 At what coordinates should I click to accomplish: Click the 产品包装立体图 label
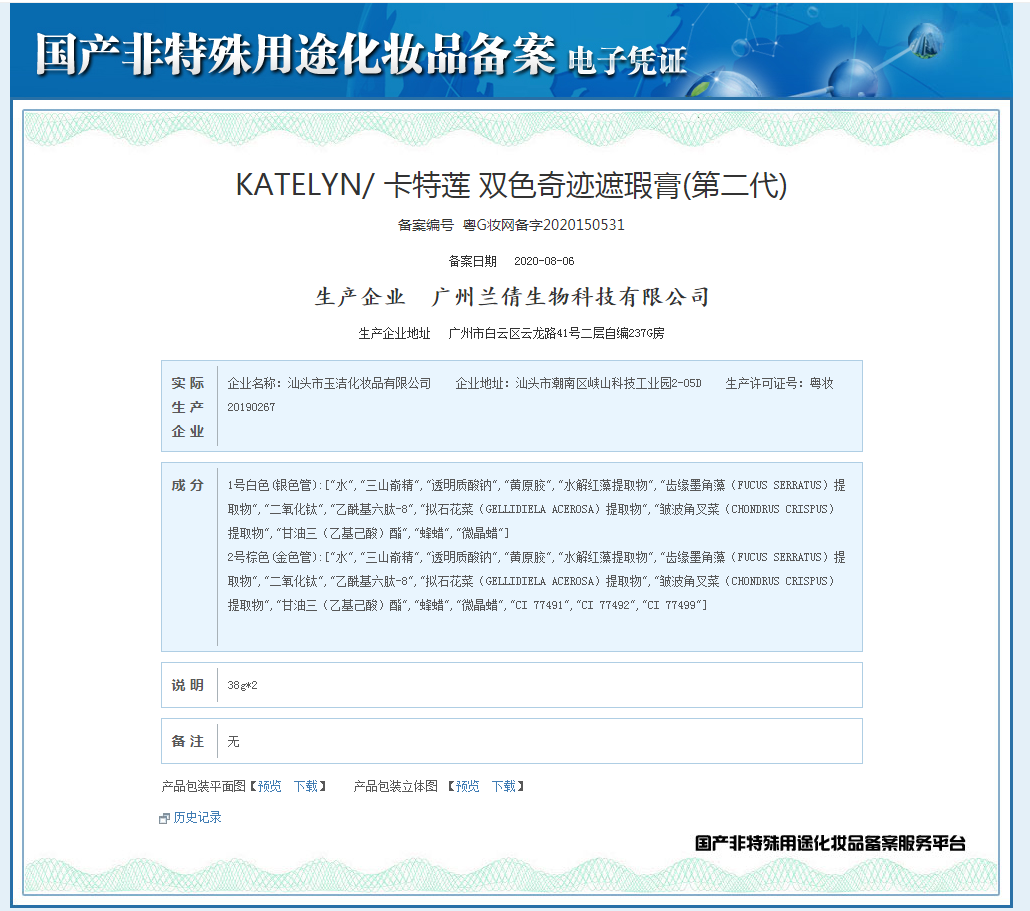point(395,786)
